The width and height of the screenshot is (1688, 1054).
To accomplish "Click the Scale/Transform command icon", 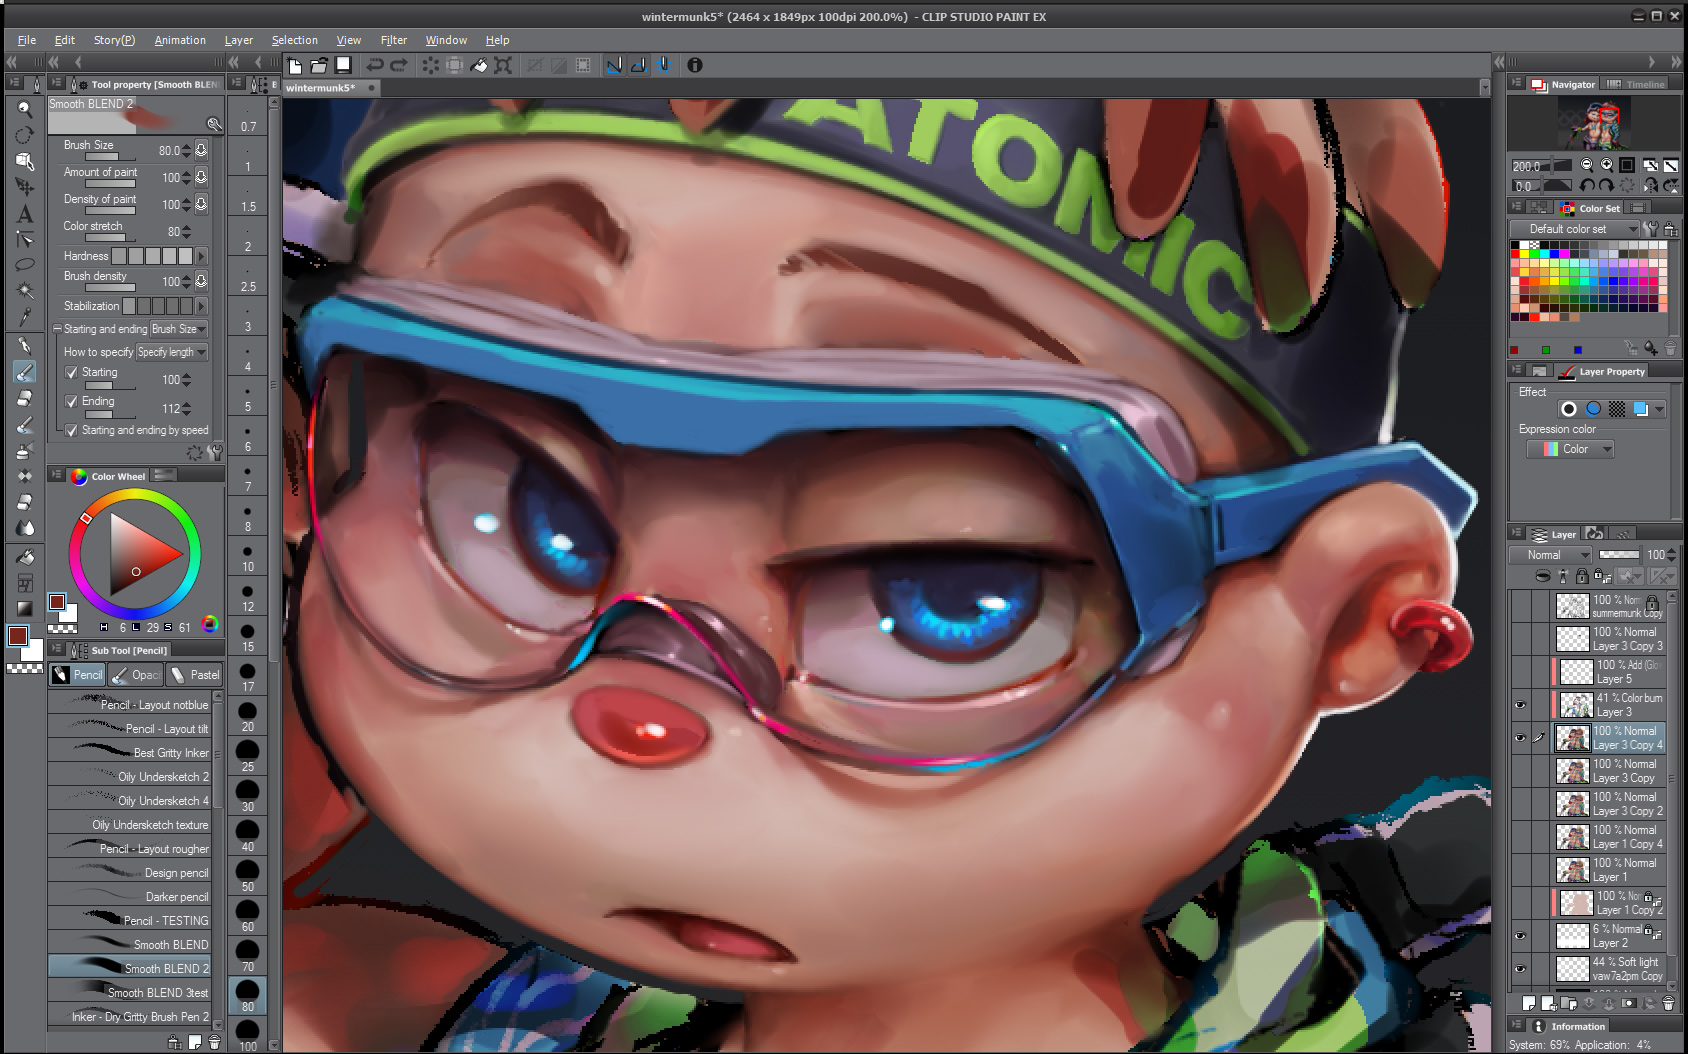I will click(x=503, y=66).
